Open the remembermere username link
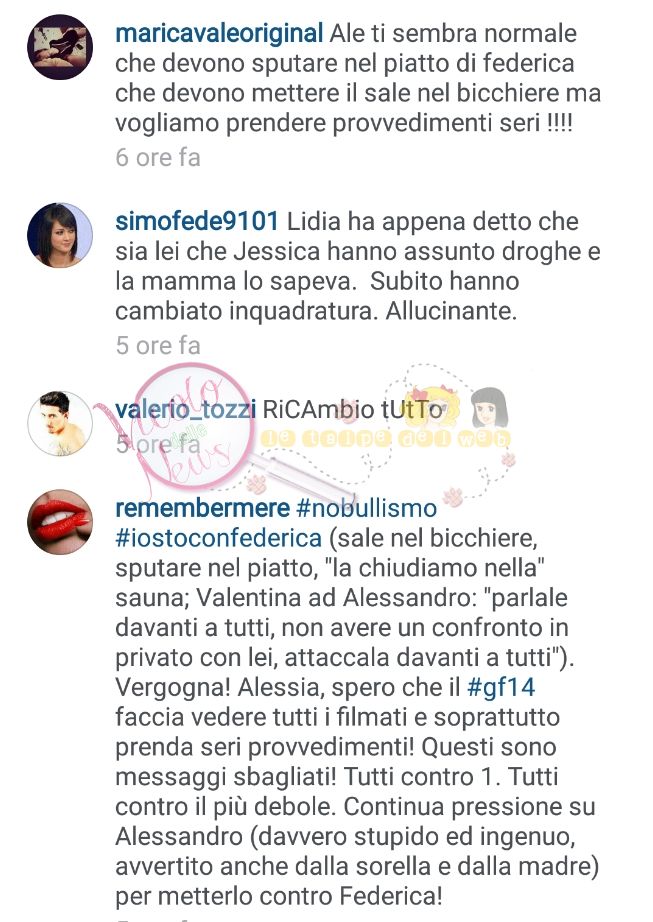 tap(202, 508)
